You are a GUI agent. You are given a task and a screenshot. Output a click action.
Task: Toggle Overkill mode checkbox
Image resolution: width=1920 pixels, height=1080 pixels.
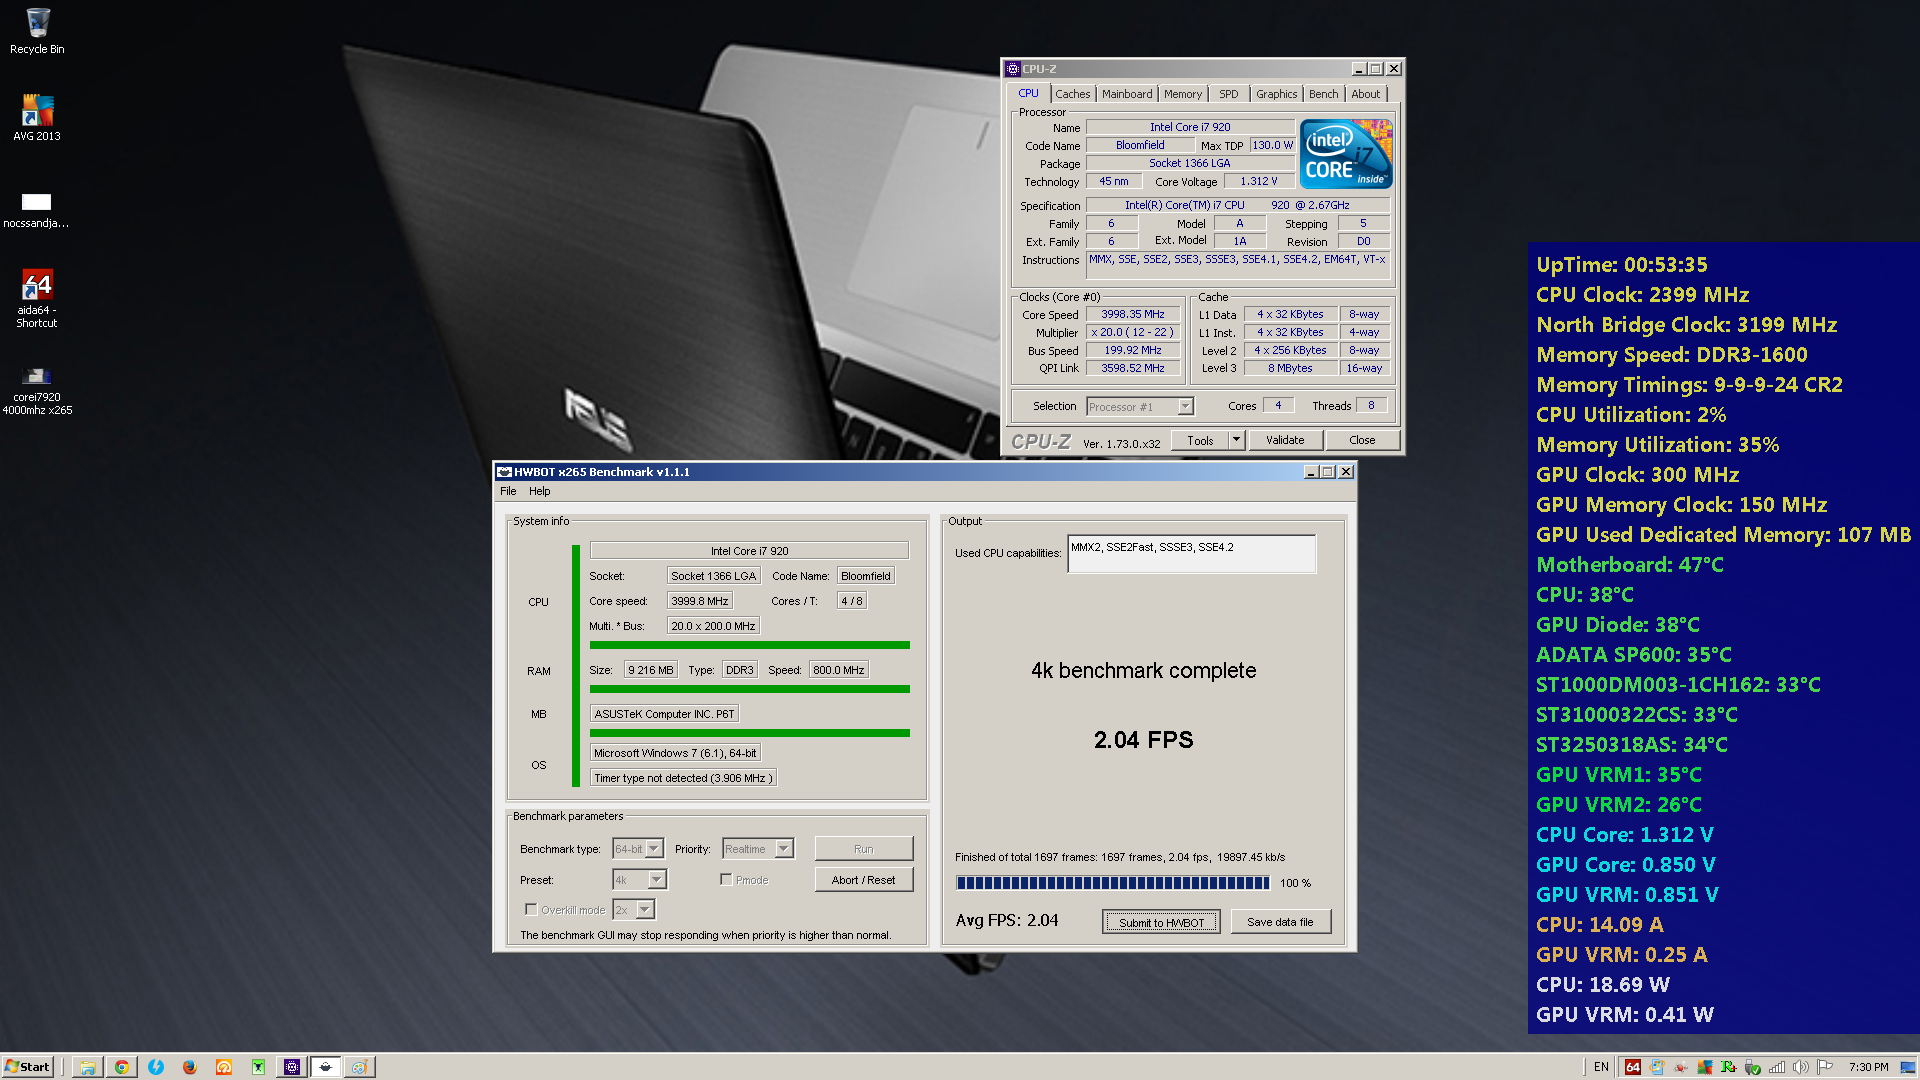tap(531, 910)
